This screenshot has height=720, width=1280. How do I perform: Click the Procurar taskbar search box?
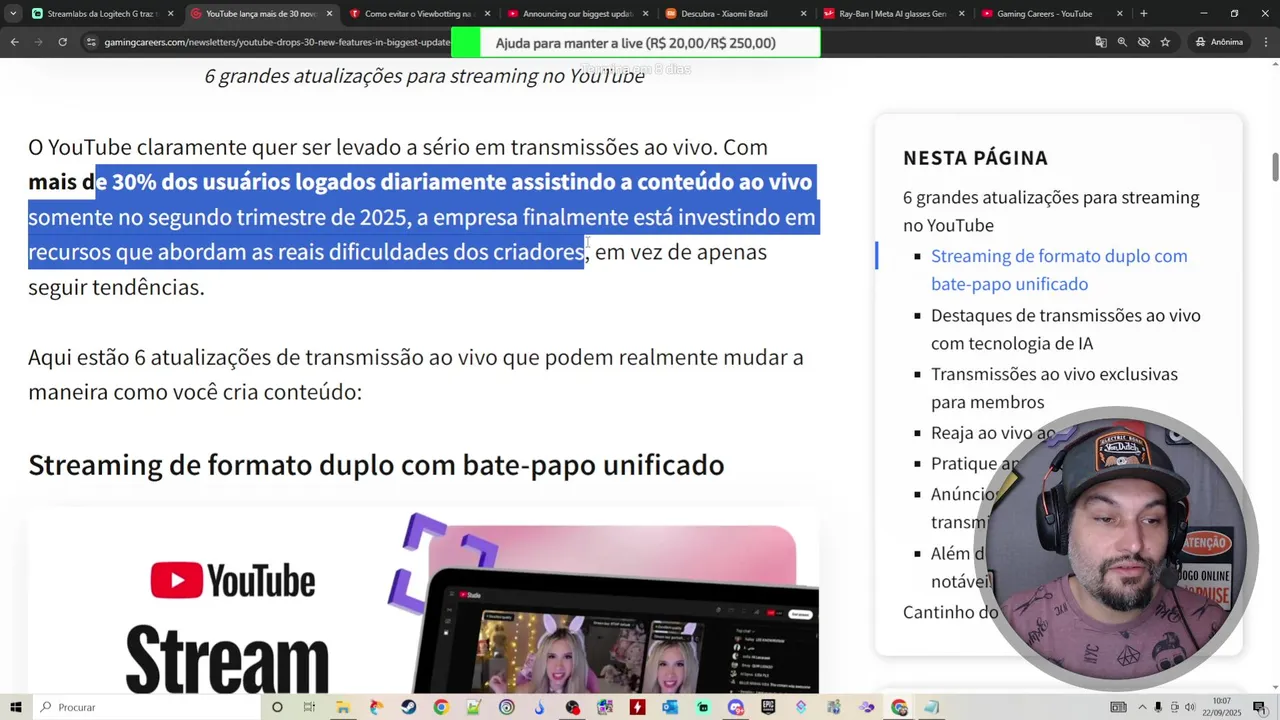pos(147,707)
